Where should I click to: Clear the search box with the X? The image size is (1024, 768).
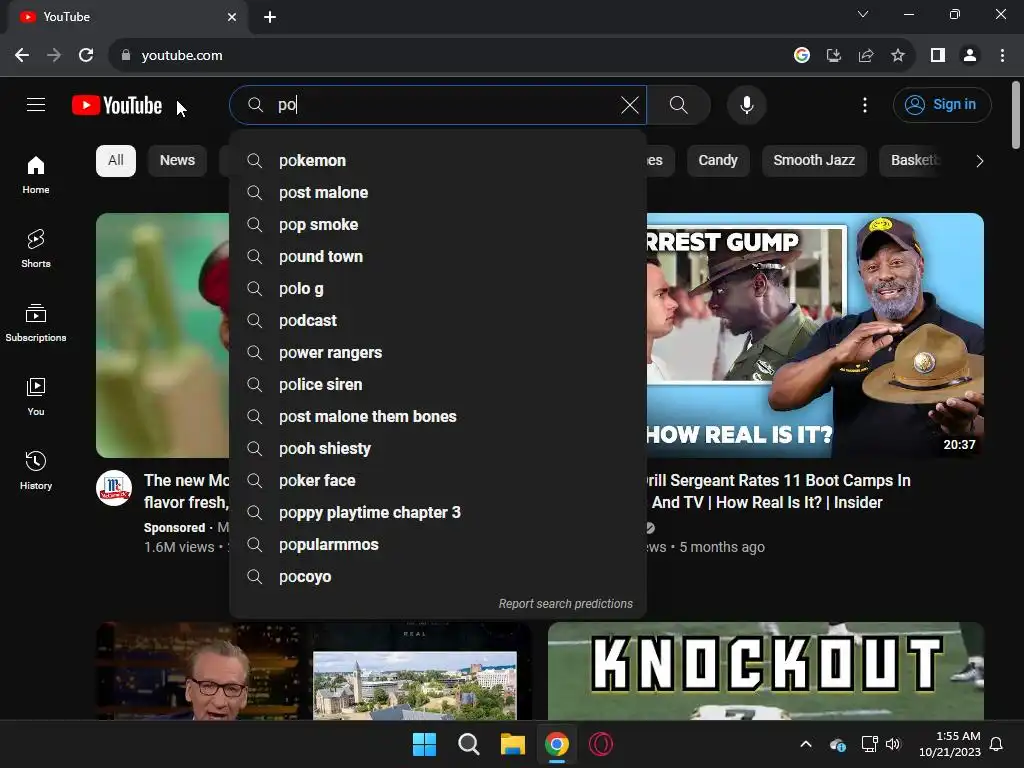point(630,105)
